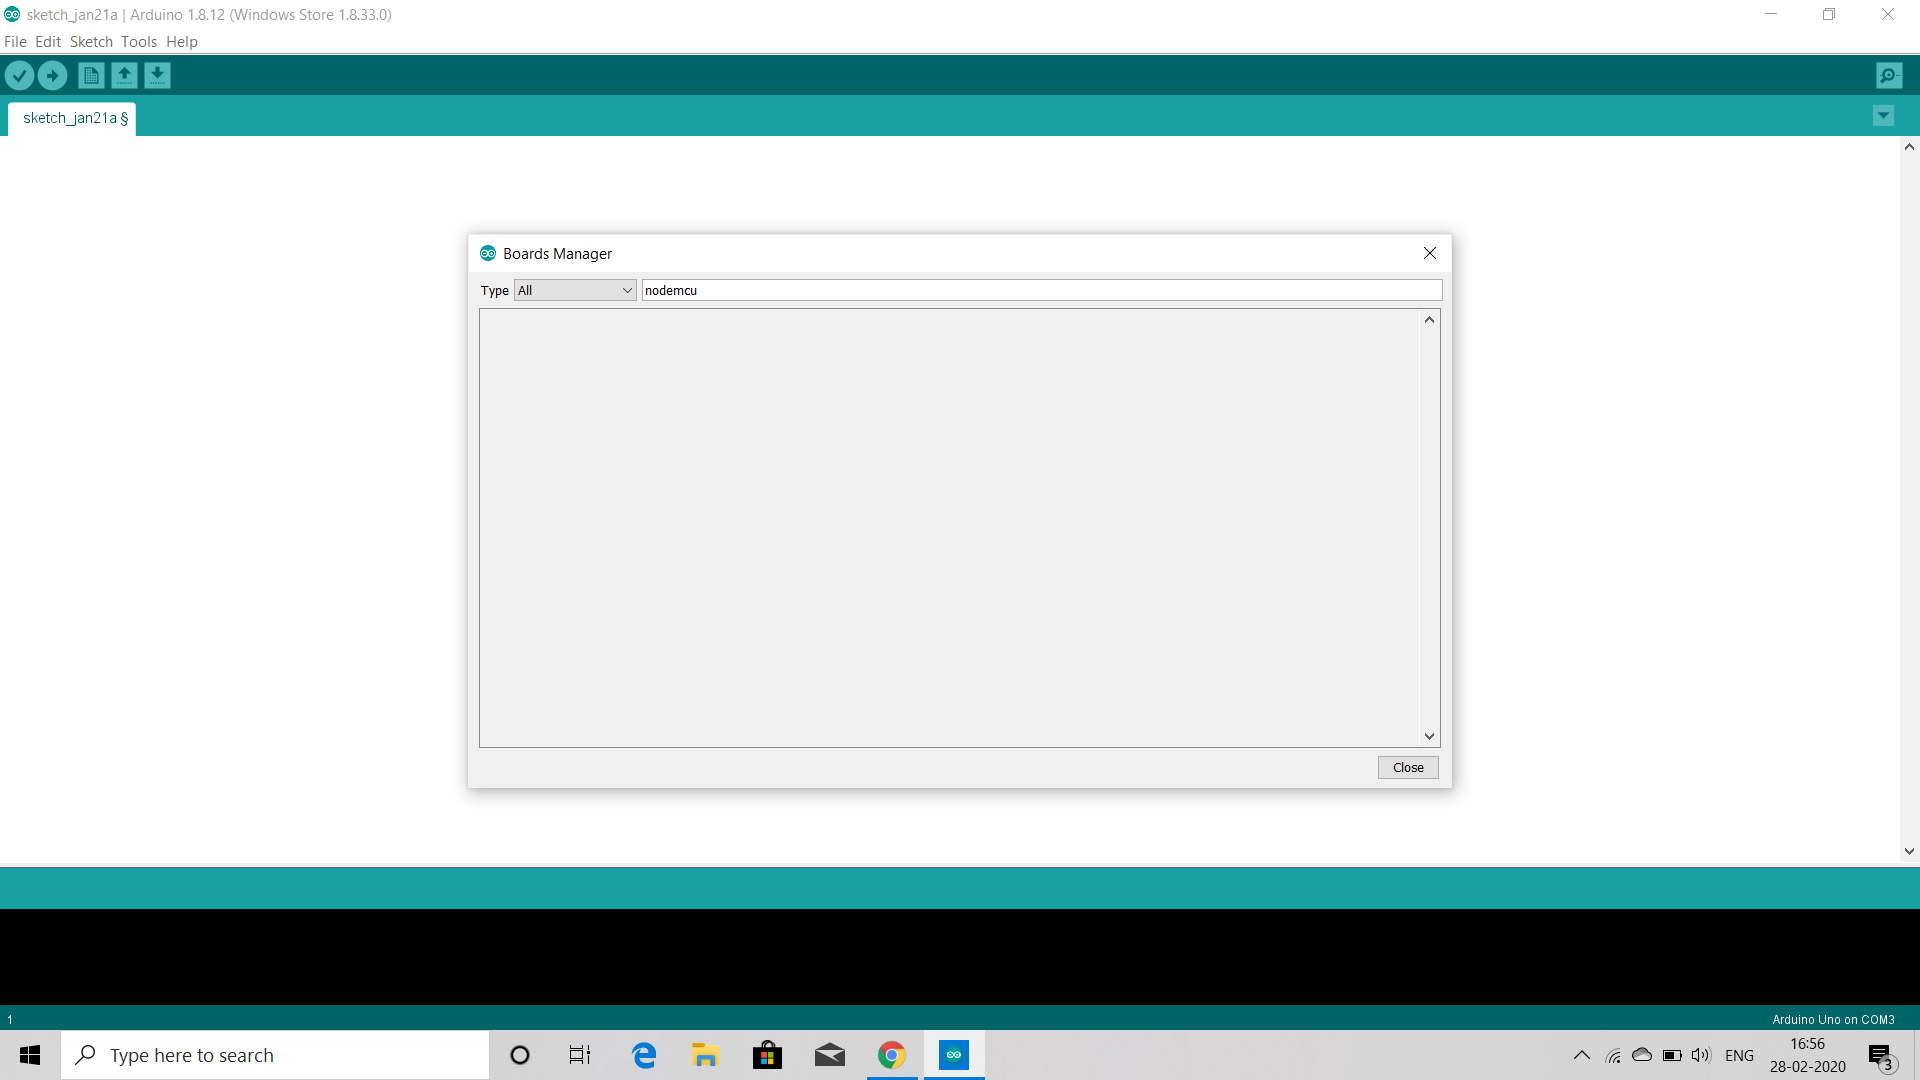Click the boards list scroll down arrow
Screen dimensions: 1920x1080
tap(1429, 736)
